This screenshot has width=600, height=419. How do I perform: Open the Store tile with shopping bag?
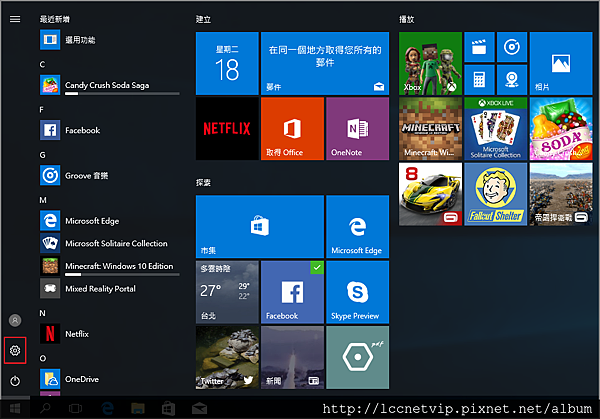point(260,227)
